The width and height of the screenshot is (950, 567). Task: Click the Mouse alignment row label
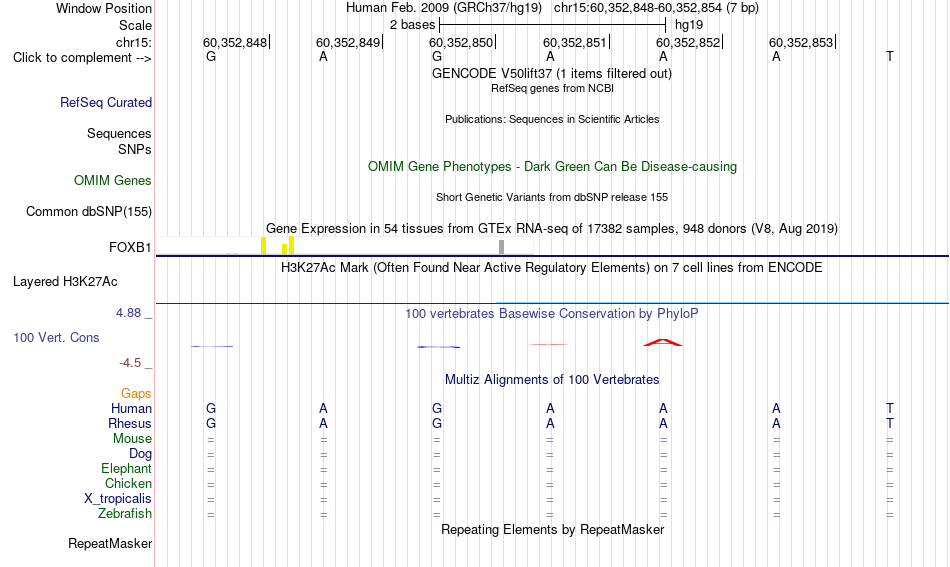click(x=132, y=439)
